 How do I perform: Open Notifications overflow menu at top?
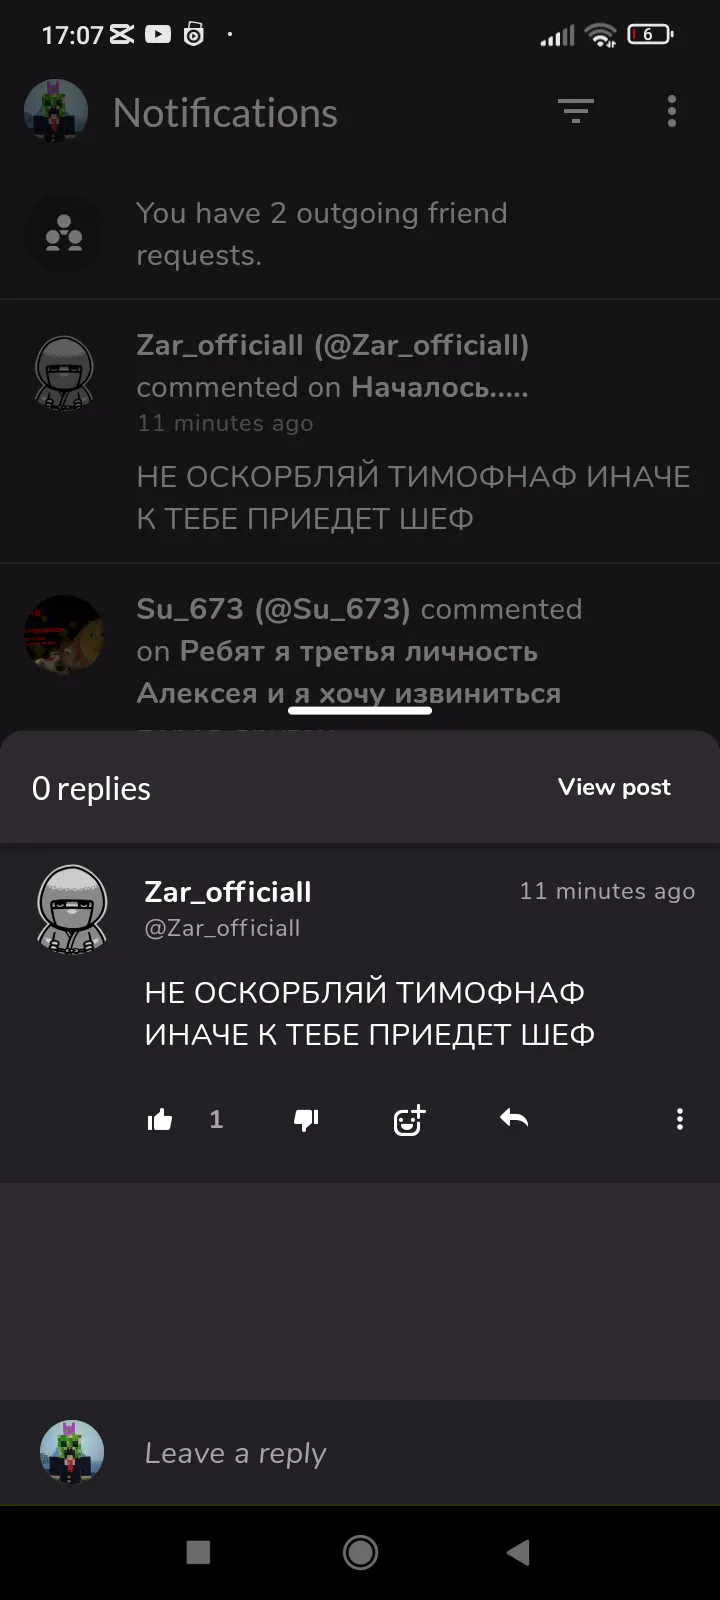click(x=672, y=111)
